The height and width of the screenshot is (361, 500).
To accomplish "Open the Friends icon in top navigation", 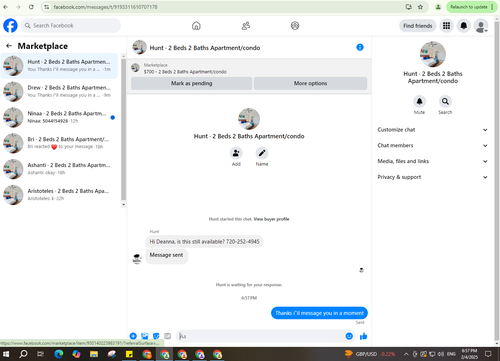I will pyautogui.click(x=246, y=26).
